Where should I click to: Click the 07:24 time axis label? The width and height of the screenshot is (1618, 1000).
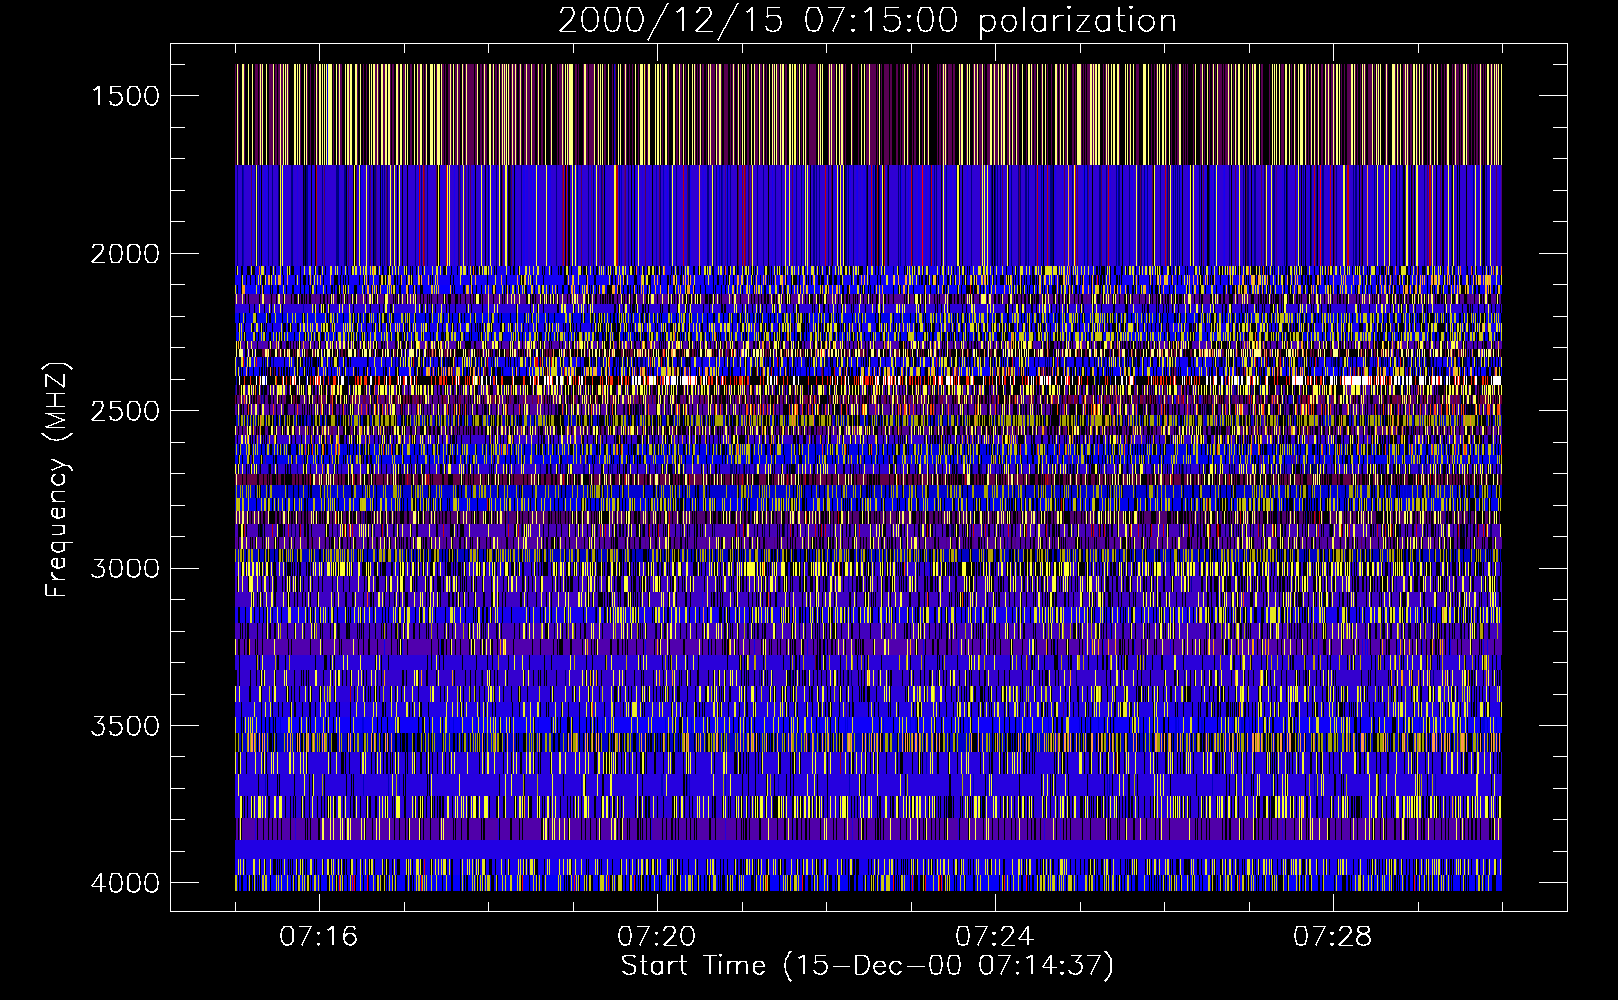coord(994,937)
